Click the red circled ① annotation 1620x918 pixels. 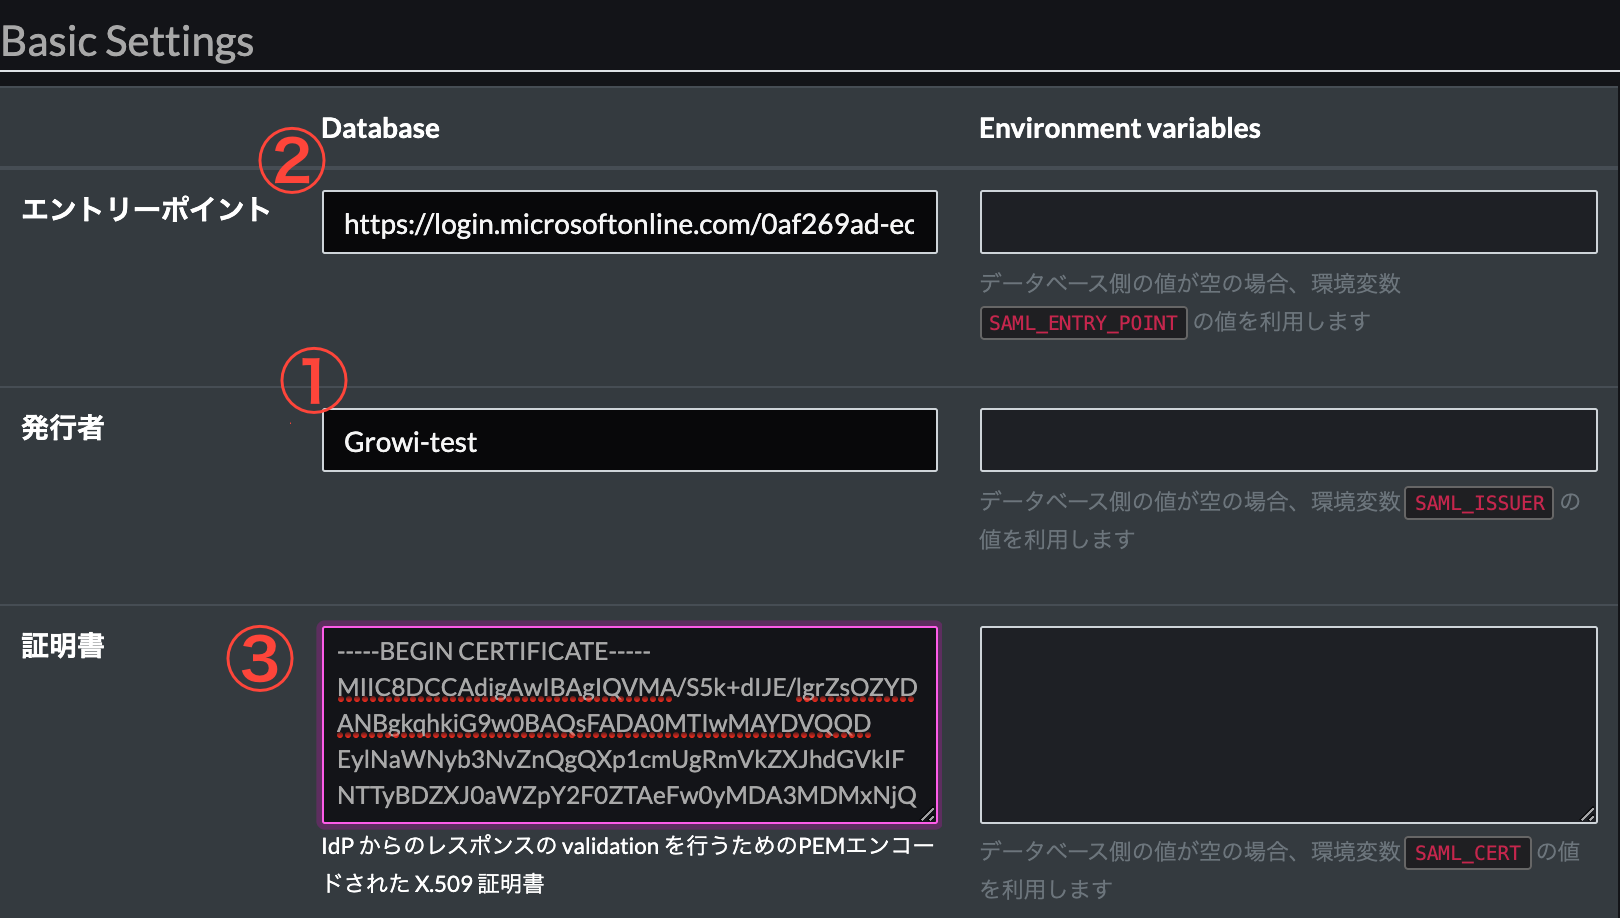click(312, 380)
